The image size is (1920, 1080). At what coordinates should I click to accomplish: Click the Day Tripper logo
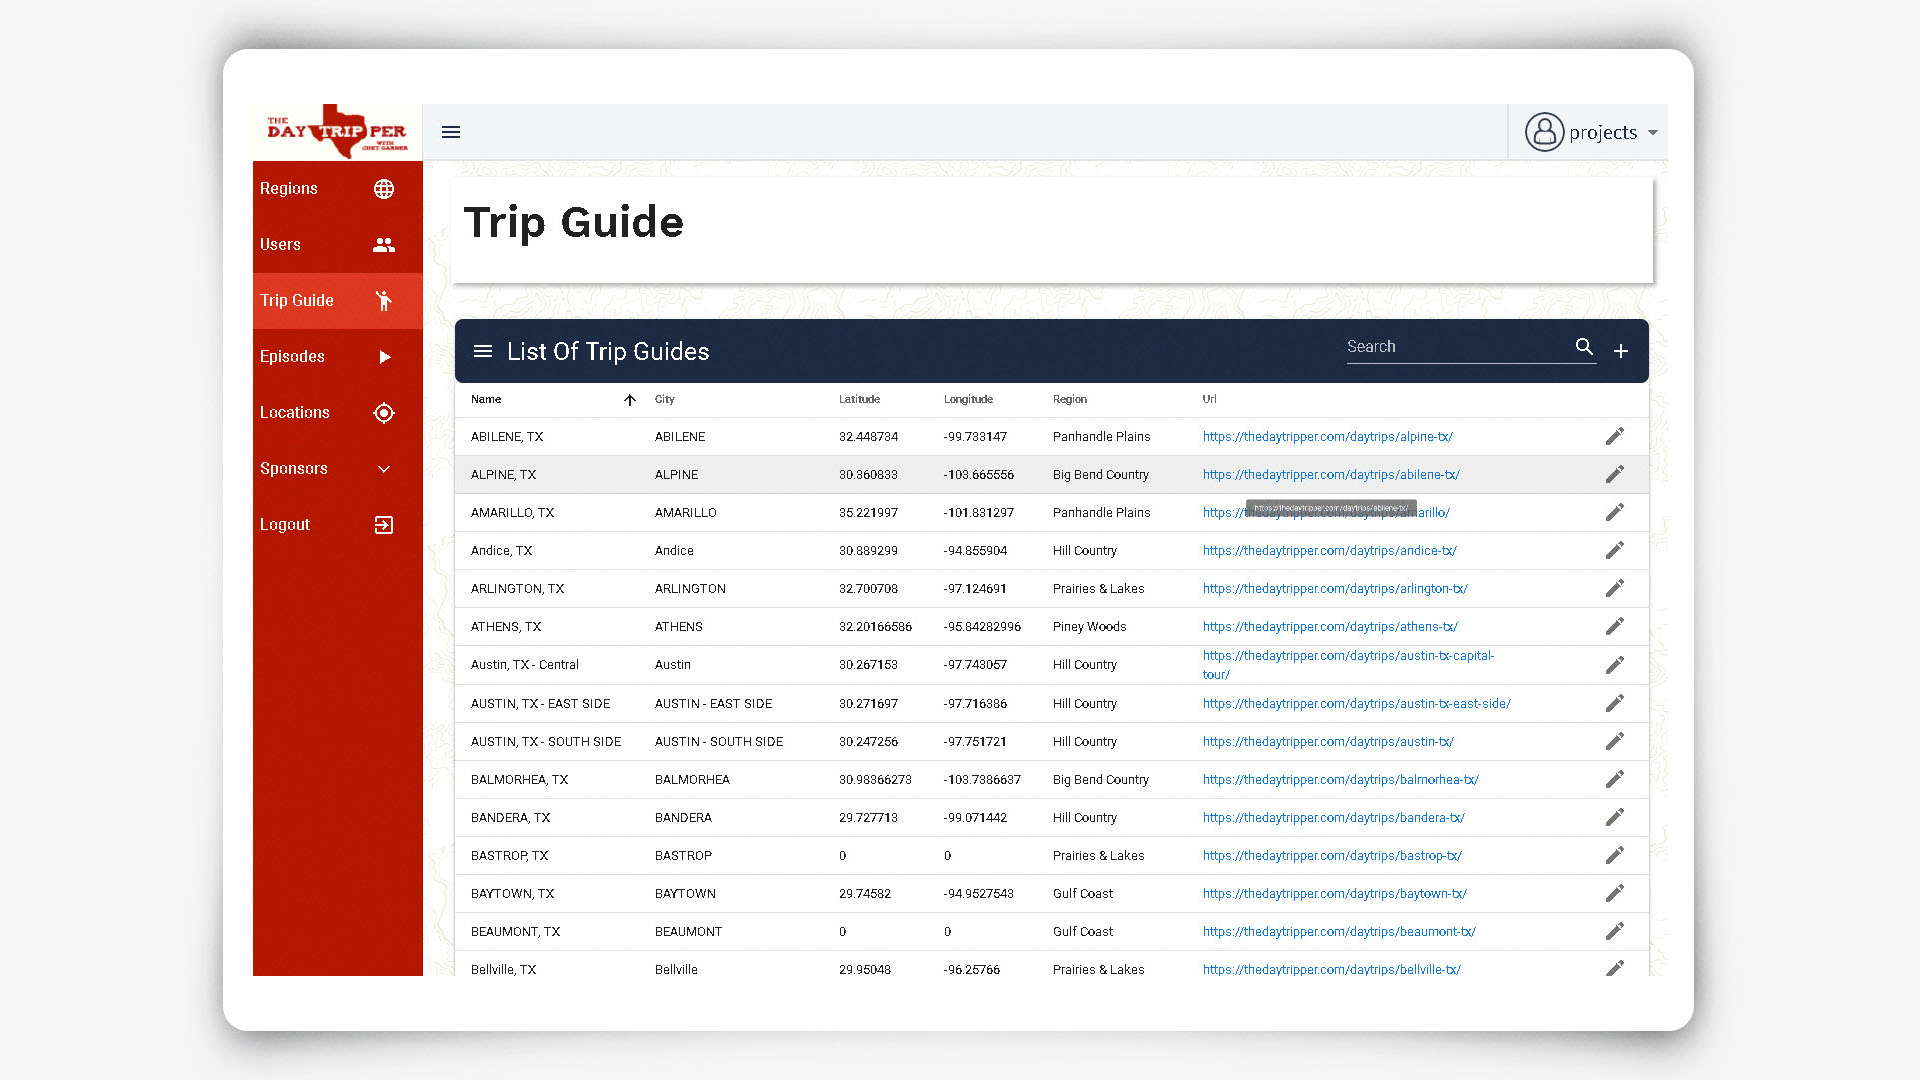[337, 131]
